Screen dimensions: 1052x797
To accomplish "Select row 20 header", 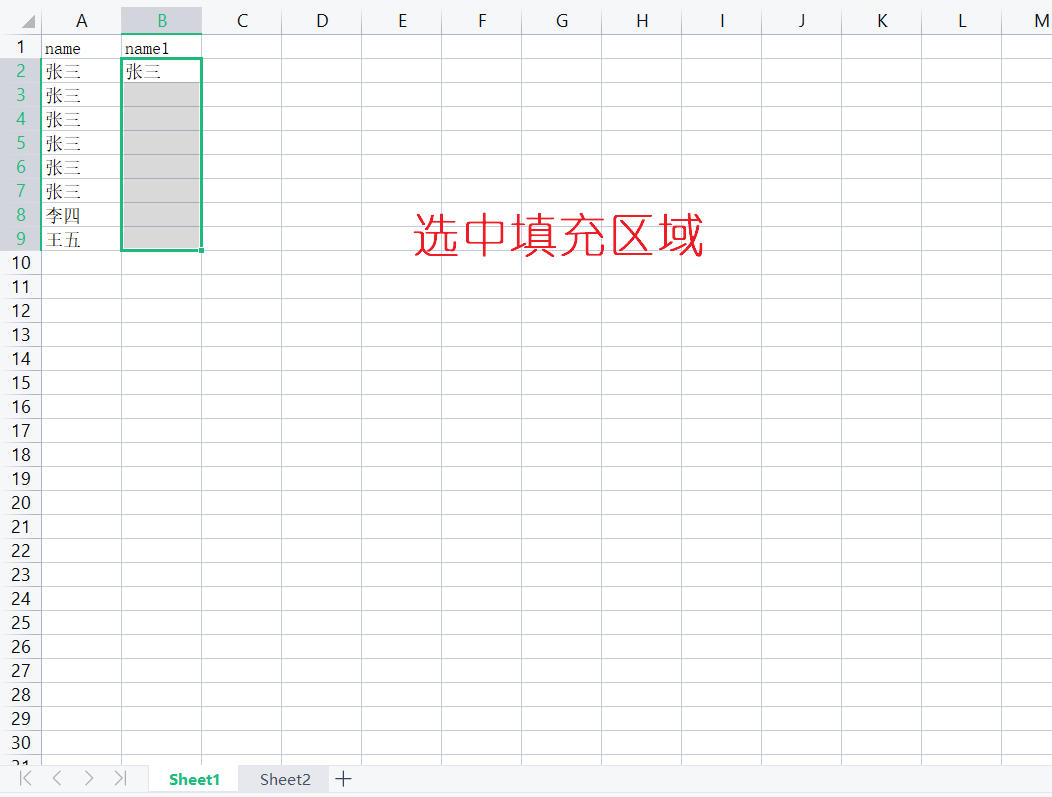I will pyautogui.click(x=21, y=503).
